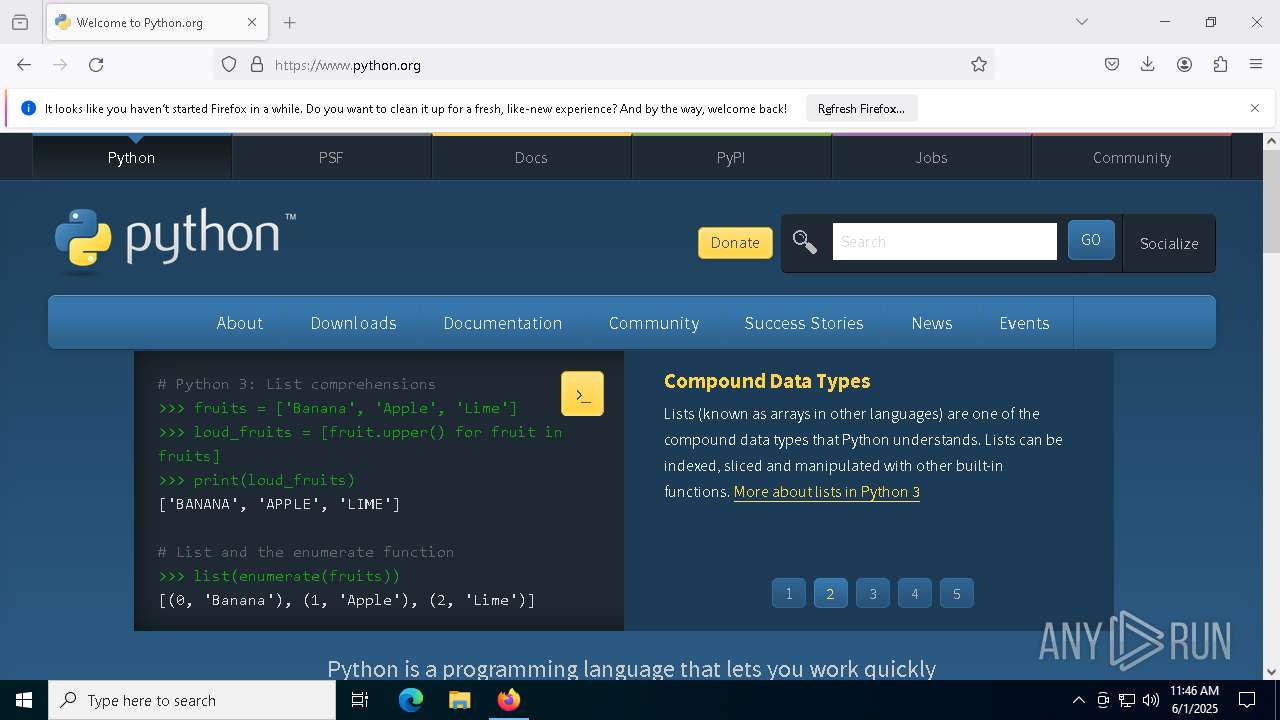Switch to the PSF top tab
1280x720 pixels.
331,157
